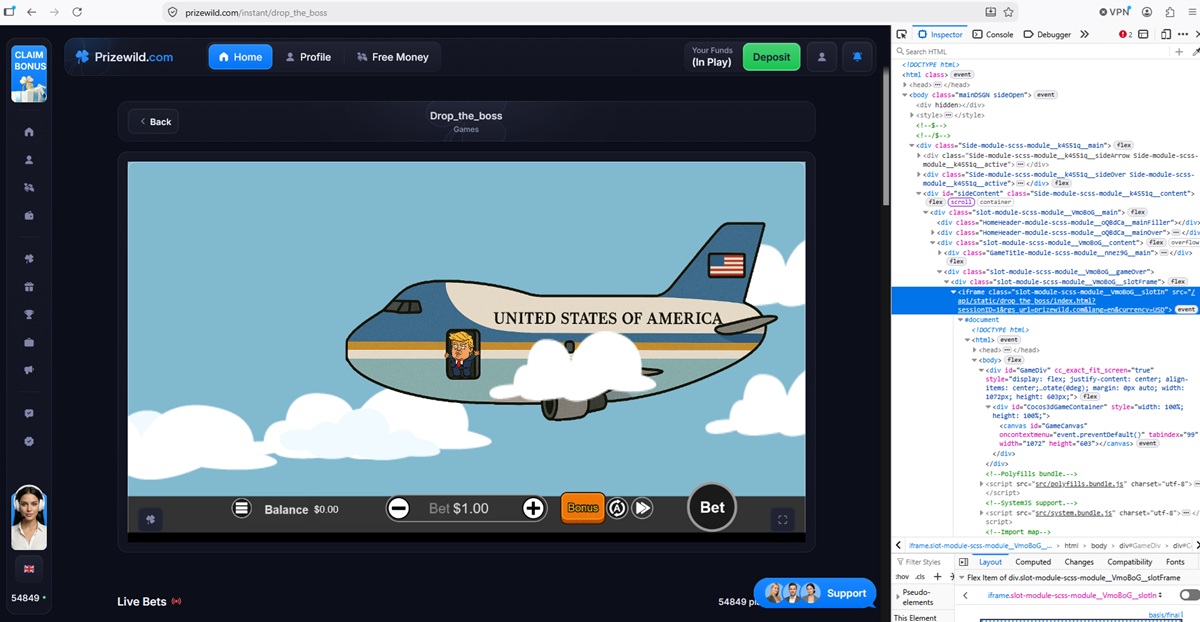
Task: Toggle the autoplay A icon
Action: (x=618, y=508)
